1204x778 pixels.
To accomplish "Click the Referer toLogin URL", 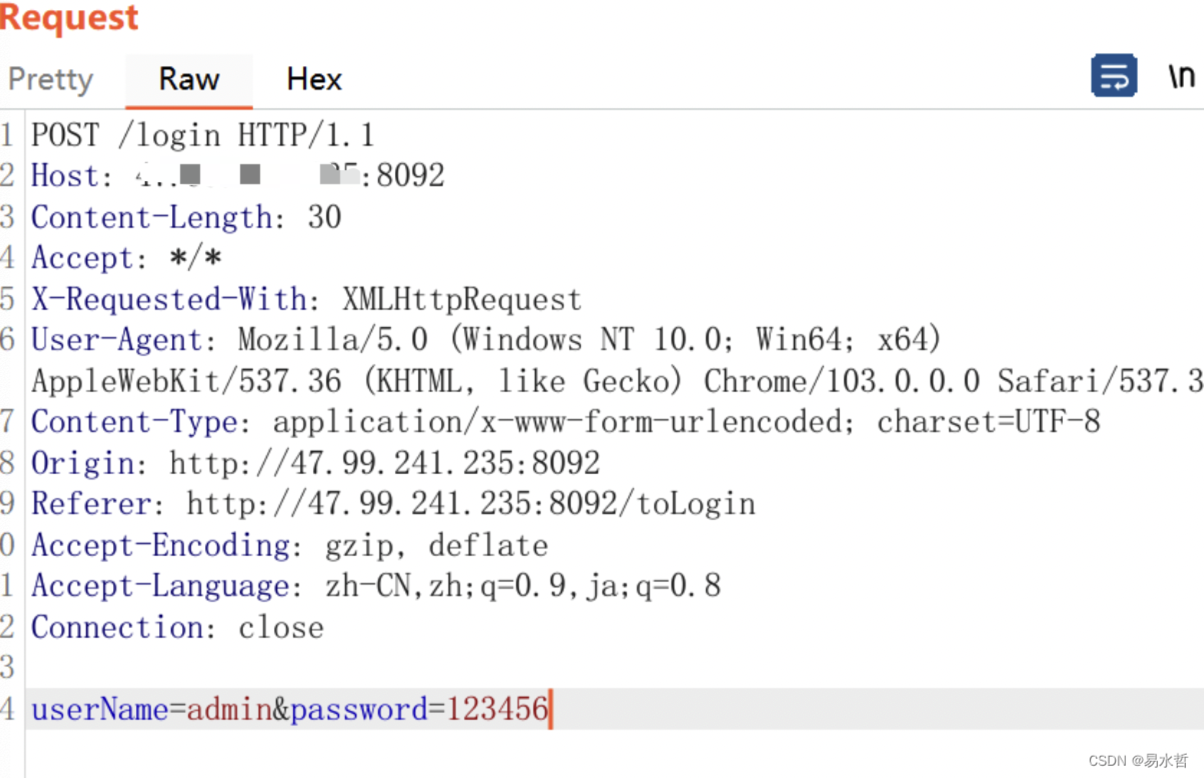I will tap(471, 504).
